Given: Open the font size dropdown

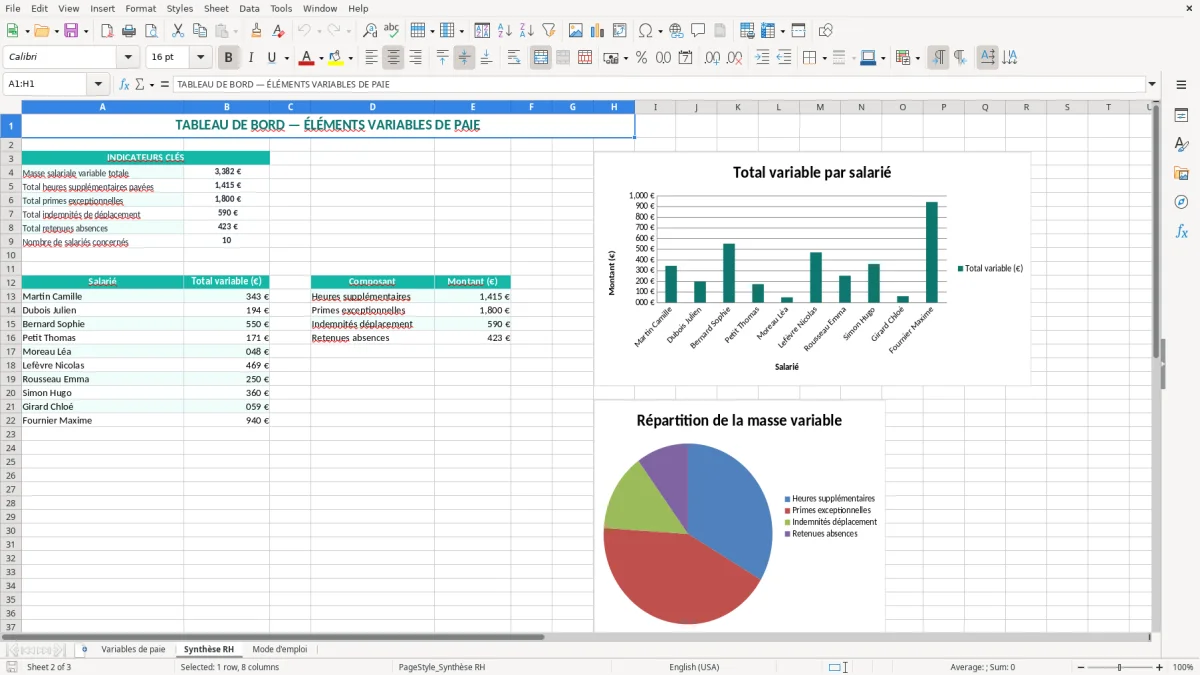Looking at the screenshot, I should tap(200, 58).
